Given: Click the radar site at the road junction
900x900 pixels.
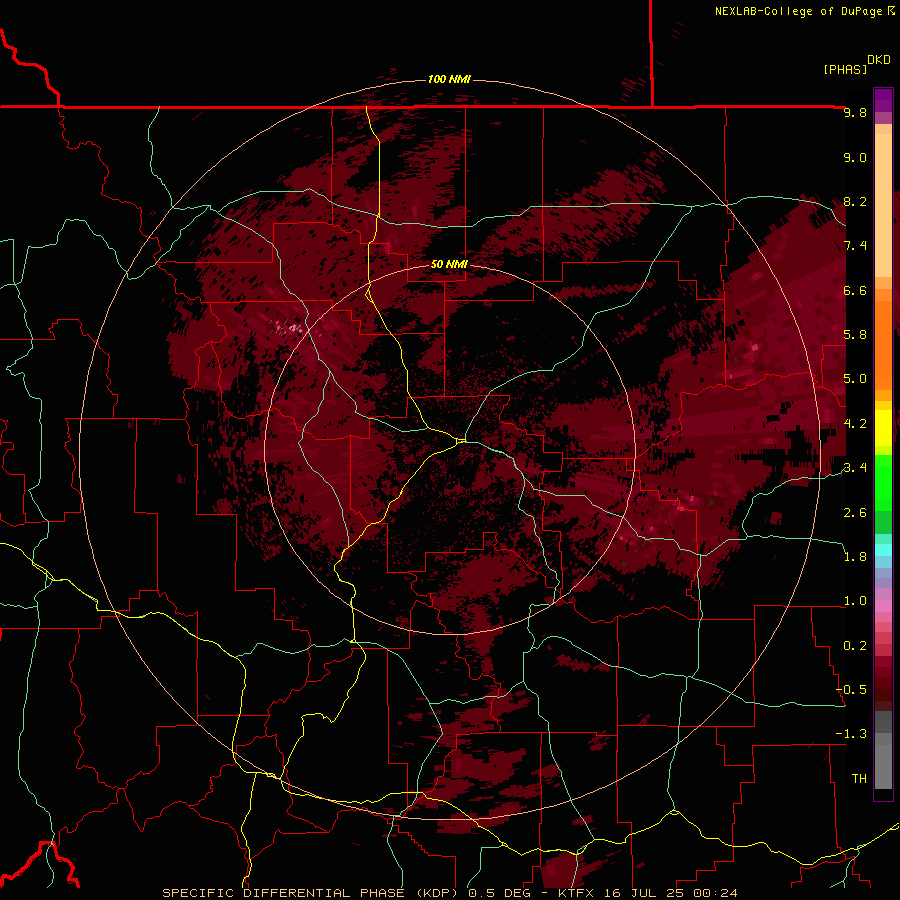Looking at the screenshot, I should [461, 441].
